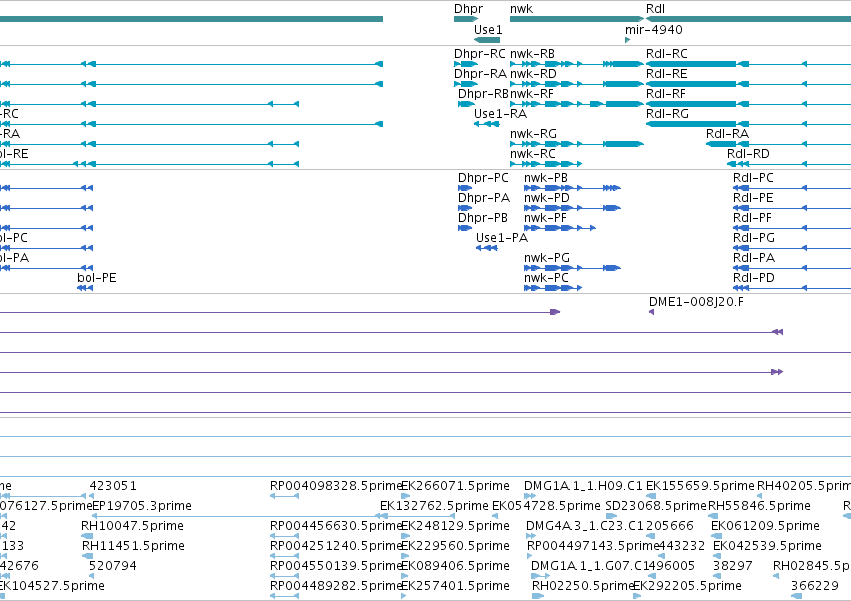The height and width of the screenshot is (601, 851).
Task: Click the nwk-PG protein feature
Action: coord(572,268)
